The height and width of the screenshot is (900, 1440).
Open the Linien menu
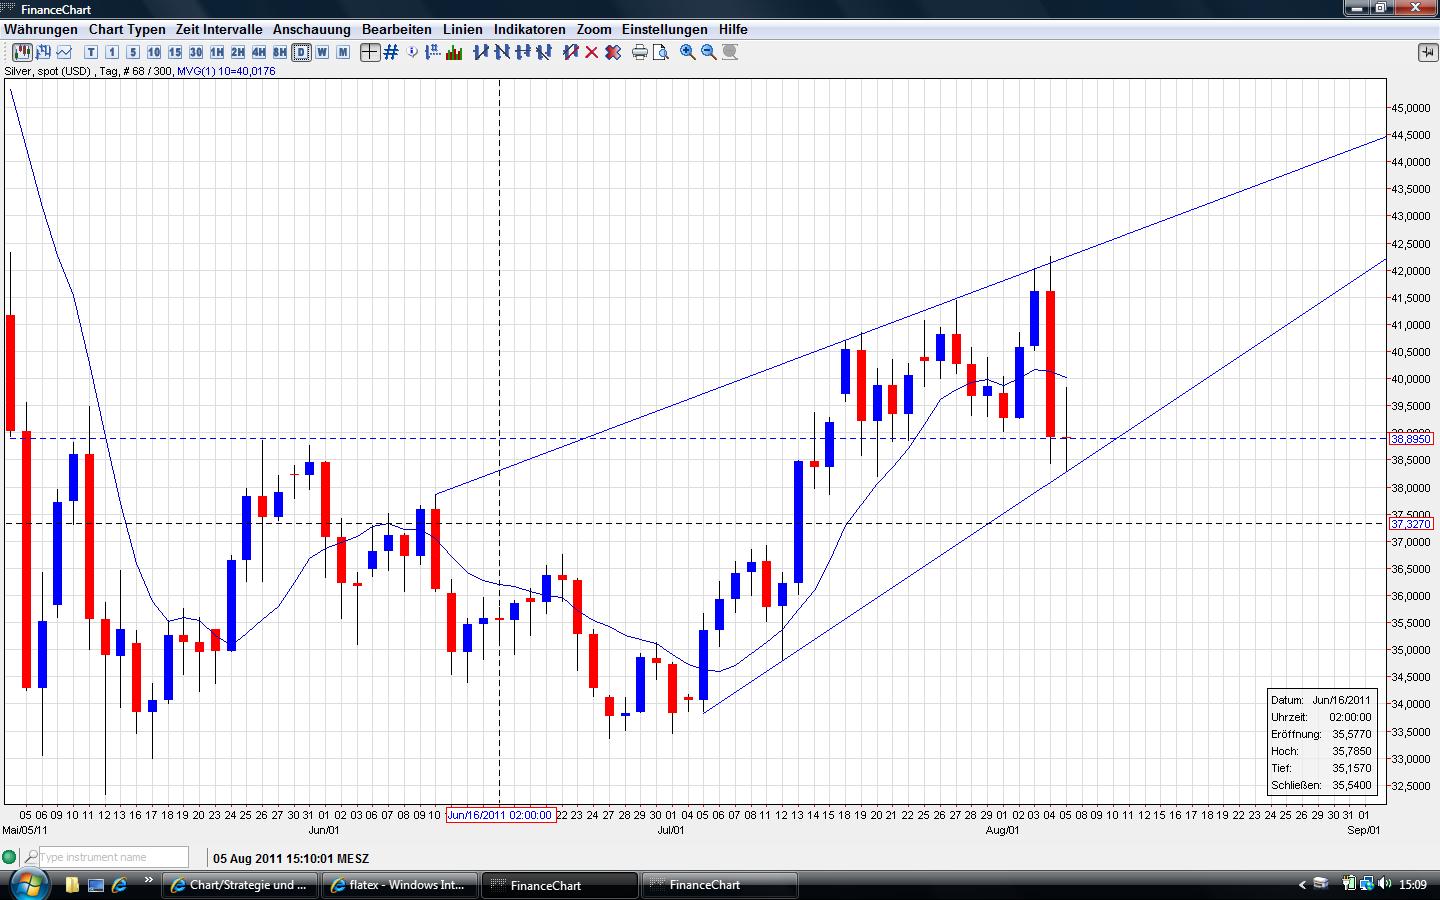463,29
